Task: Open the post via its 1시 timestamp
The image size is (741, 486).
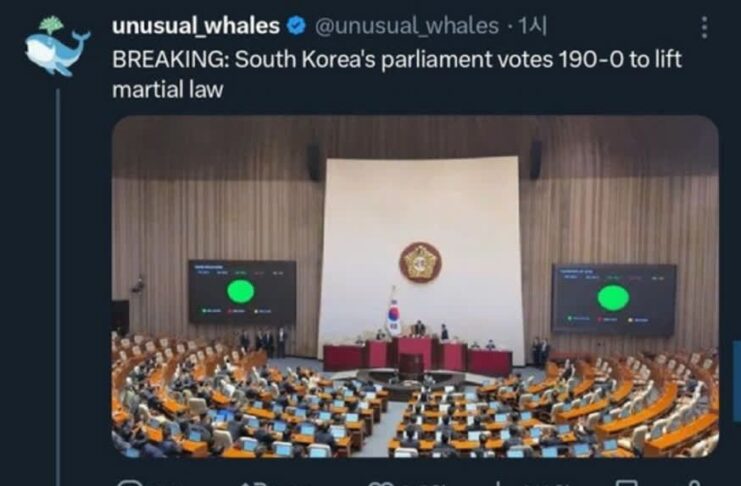Action: (x=533, y=26)
